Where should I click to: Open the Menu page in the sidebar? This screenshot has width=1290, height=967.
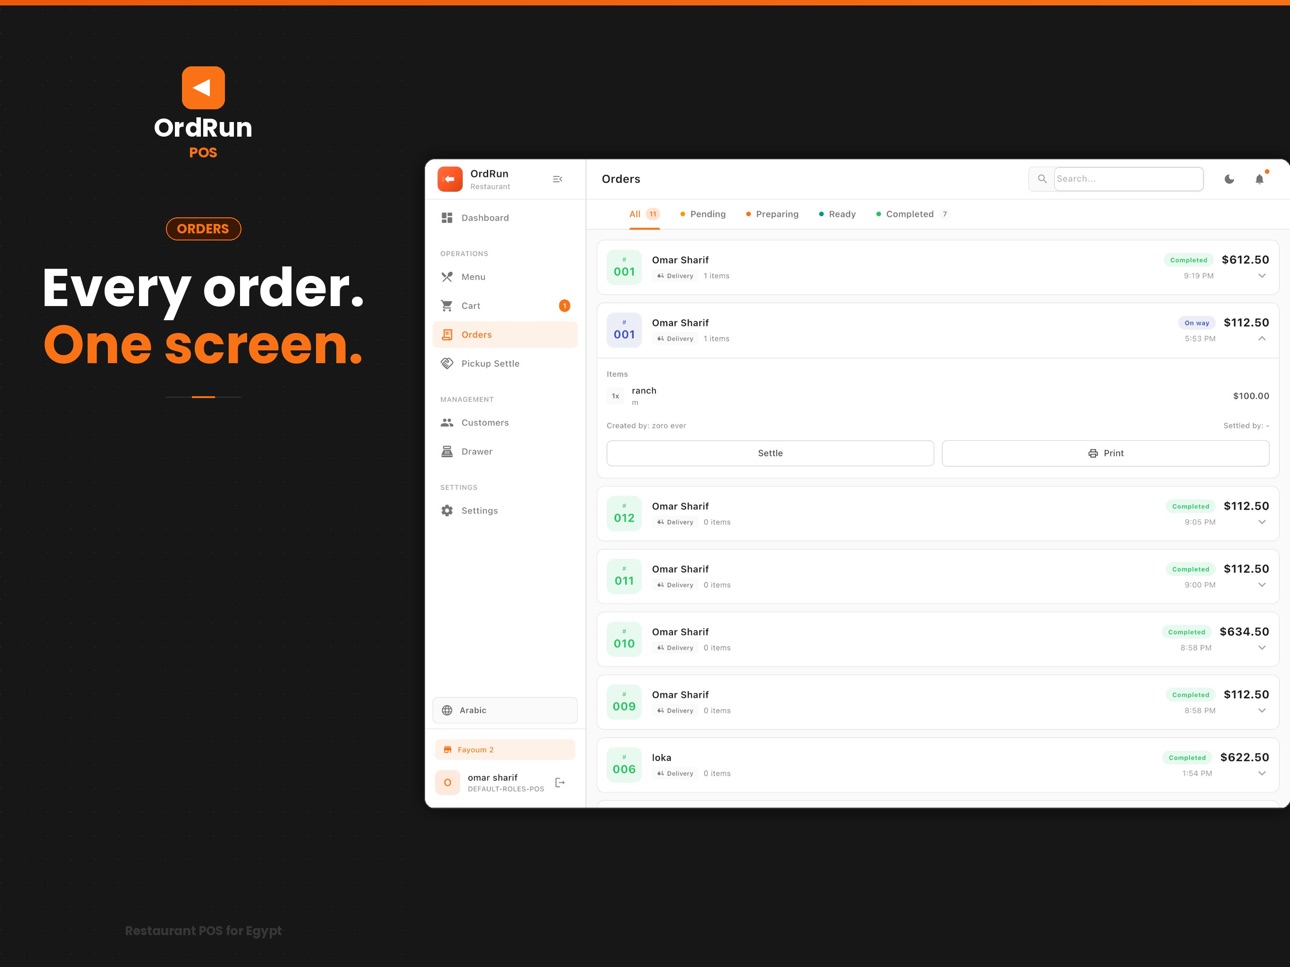(x=505, y=277)
